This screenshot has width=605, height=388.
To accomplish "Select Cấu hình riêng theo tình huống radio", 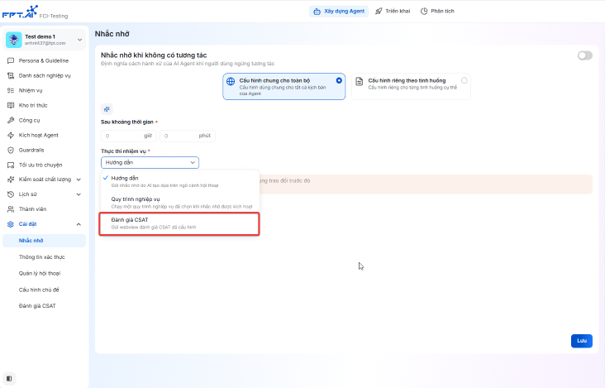I will (464, 81).
